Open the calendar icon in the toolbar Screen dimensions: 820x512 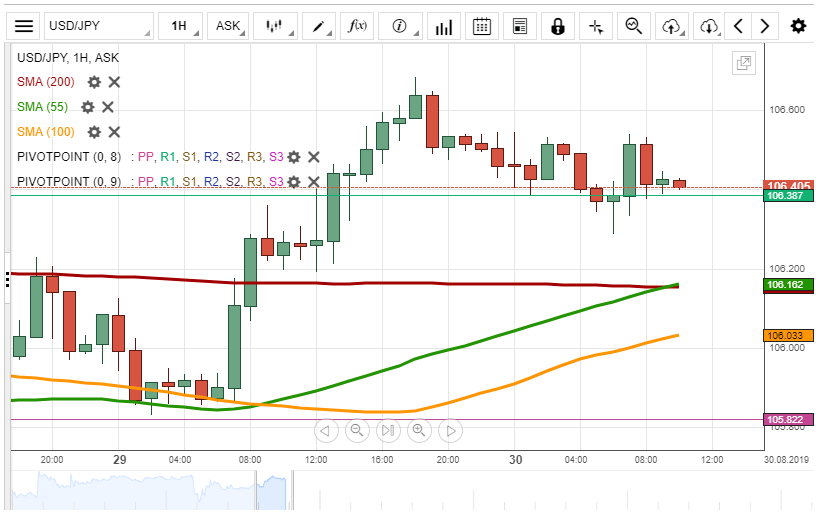coord(482,26)
